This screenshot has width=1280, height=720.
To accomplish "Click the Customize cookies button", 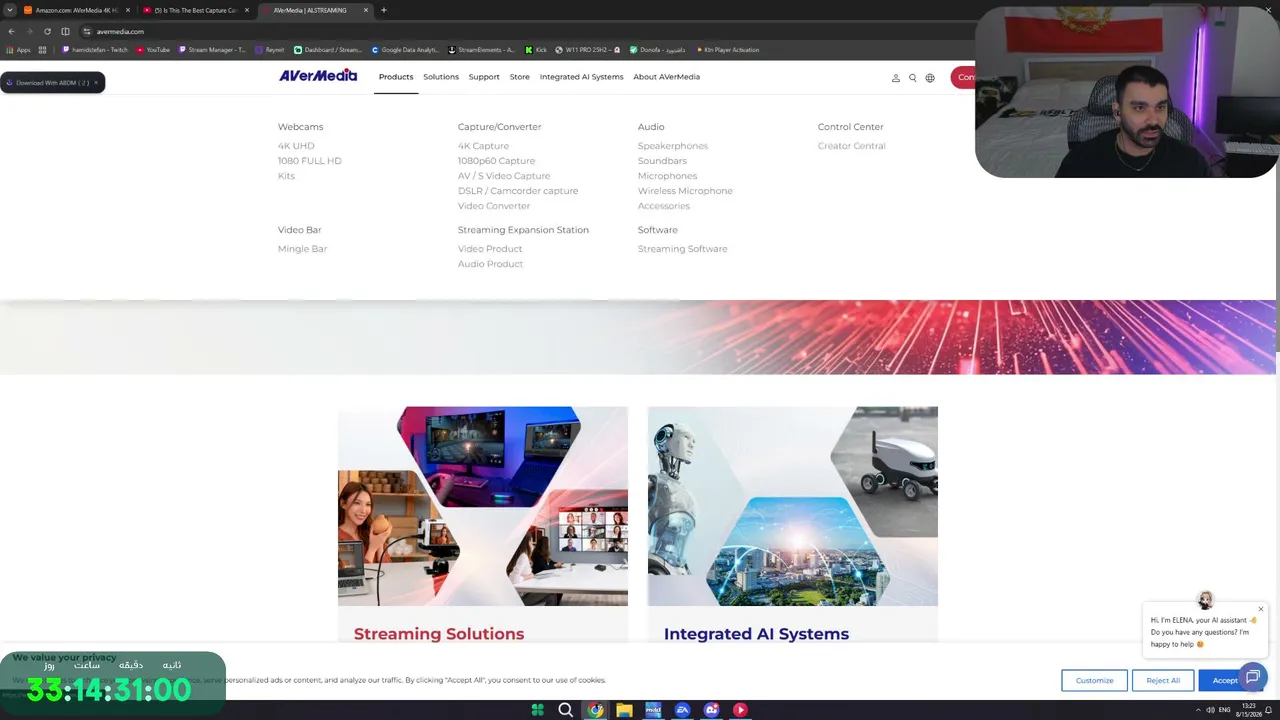I will (x=1094, y=680).
